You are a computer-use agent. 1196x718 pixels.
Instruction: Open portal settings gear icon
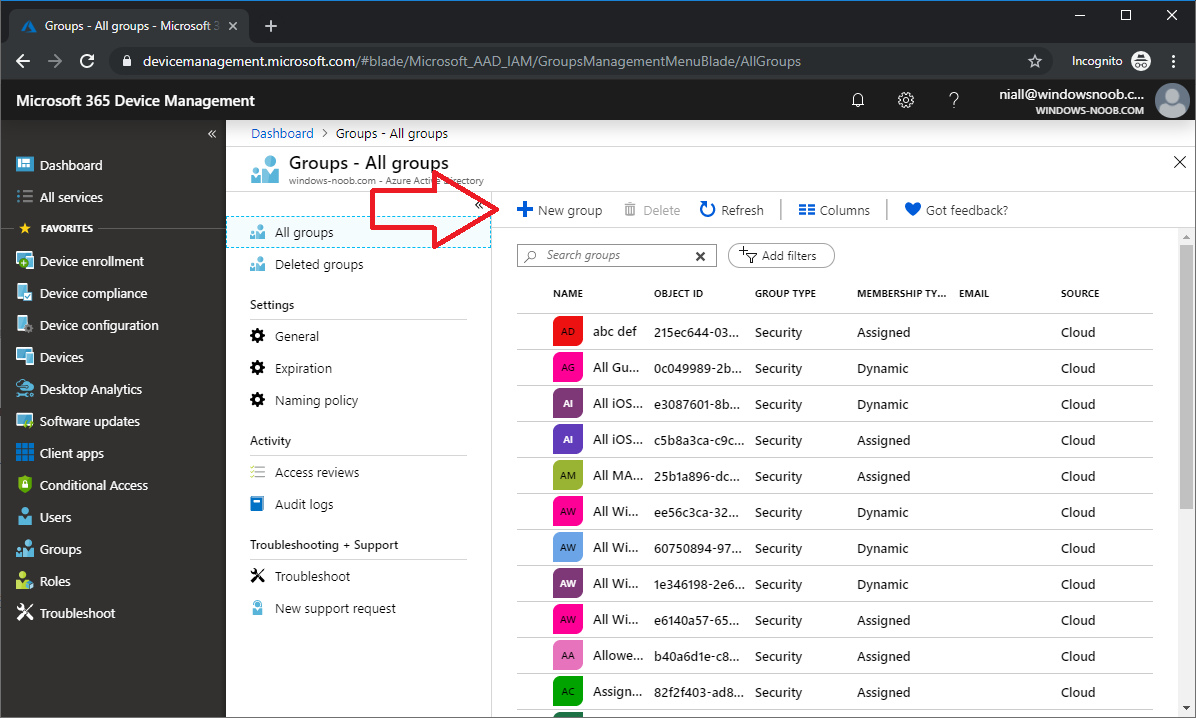pos(905,100)
